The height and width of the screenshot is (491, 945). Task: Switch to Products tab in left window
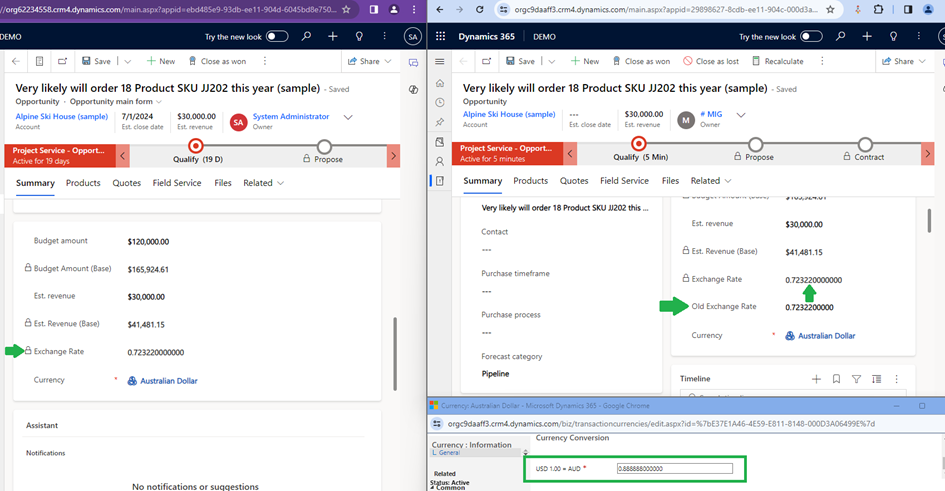click(83, 183)
